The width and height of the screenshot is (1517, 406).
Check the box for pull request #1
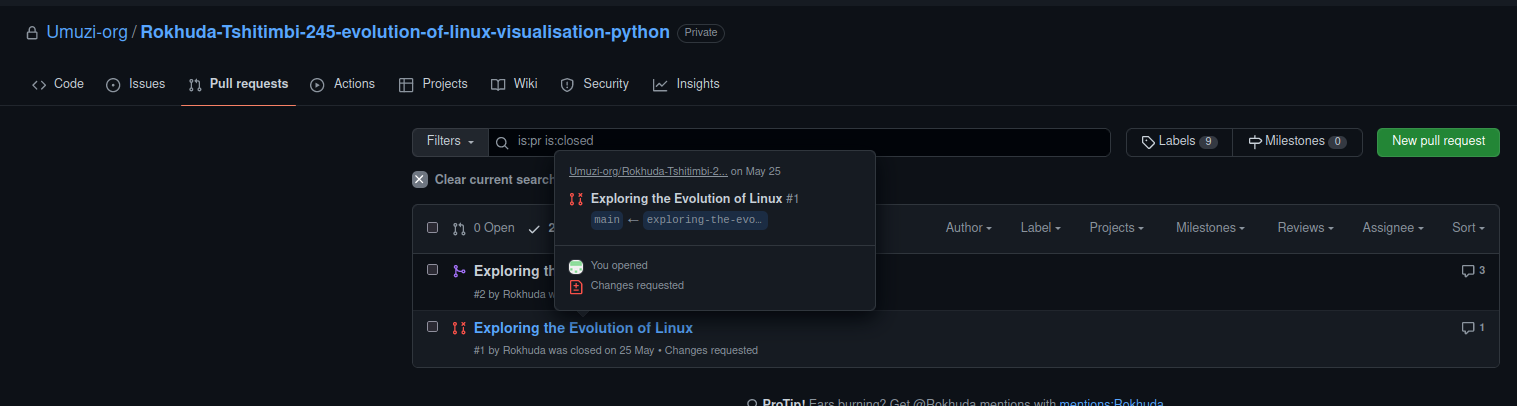(433, 327)
